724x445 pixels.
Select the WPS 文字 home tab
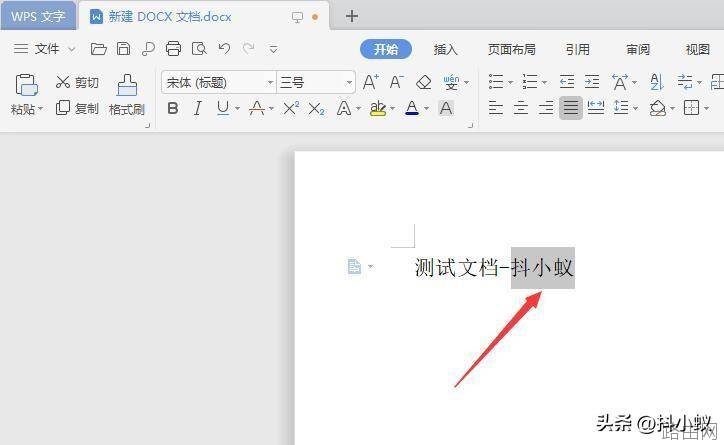coord(38,16)
